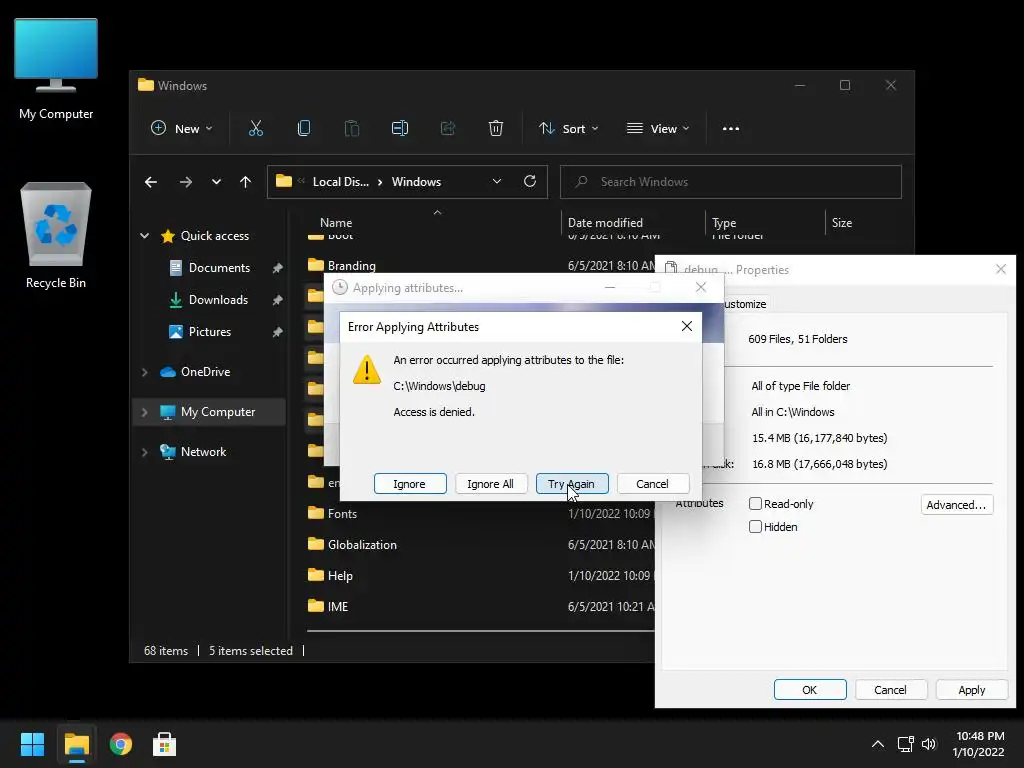This screenshot has width=1024, height=768.
Task: Click the Ignore All button
Action: coord(491,484)
